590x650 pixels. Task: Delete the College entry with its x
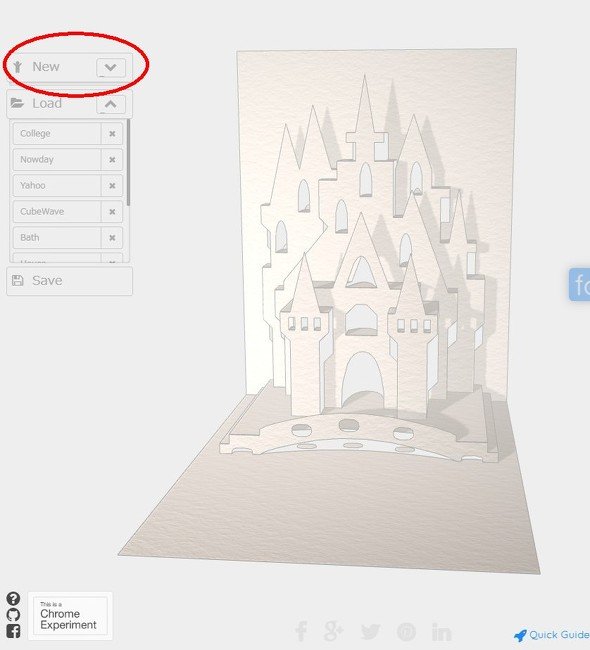tap(112, 134)
